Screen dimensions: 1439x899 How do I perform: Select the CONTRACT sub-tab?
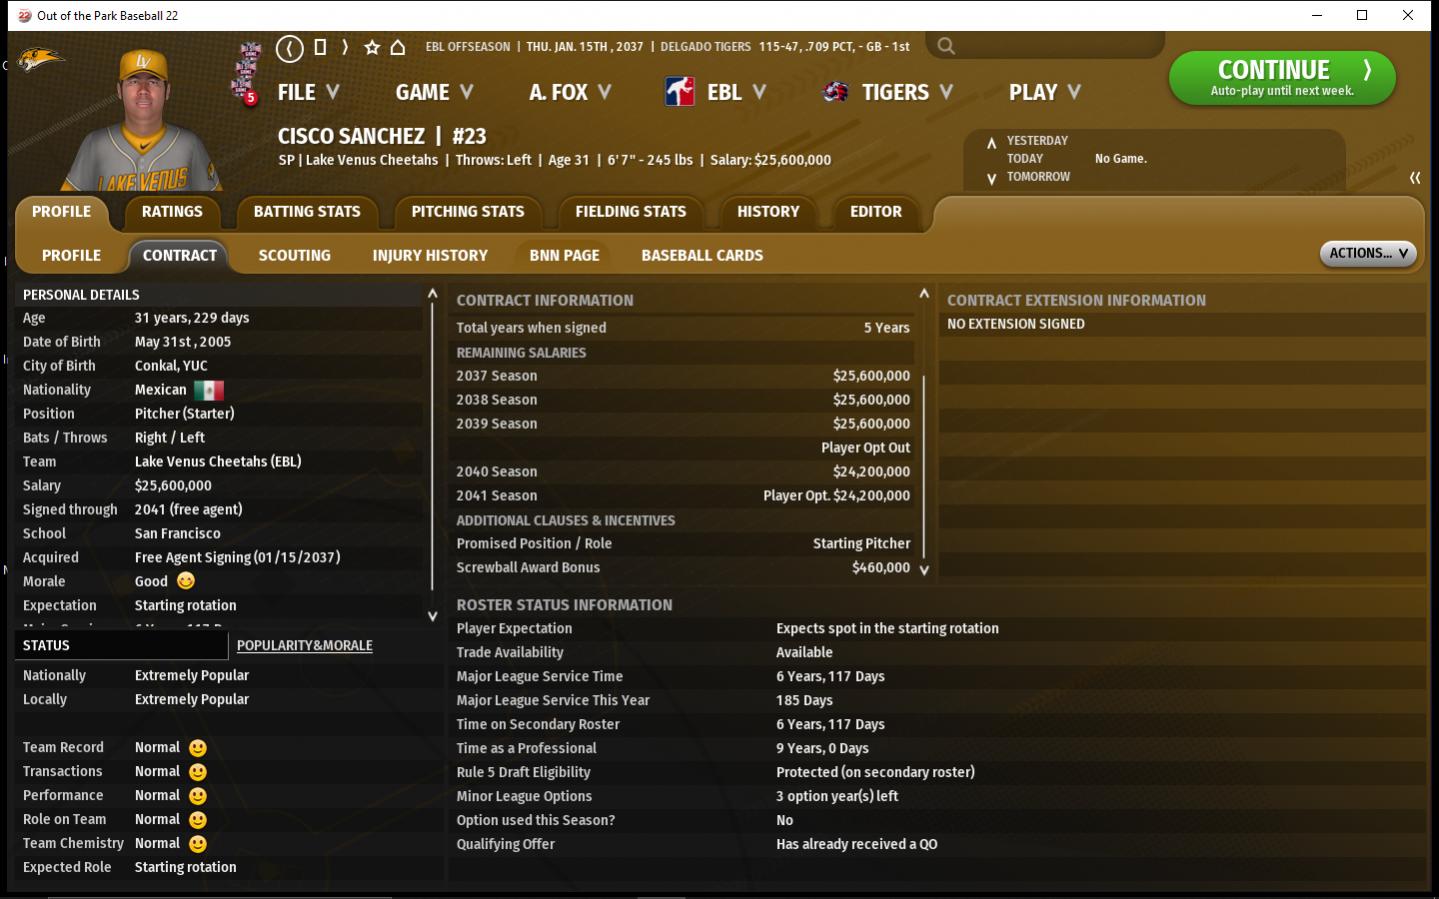pyautogui.click(x=180, y=256)
